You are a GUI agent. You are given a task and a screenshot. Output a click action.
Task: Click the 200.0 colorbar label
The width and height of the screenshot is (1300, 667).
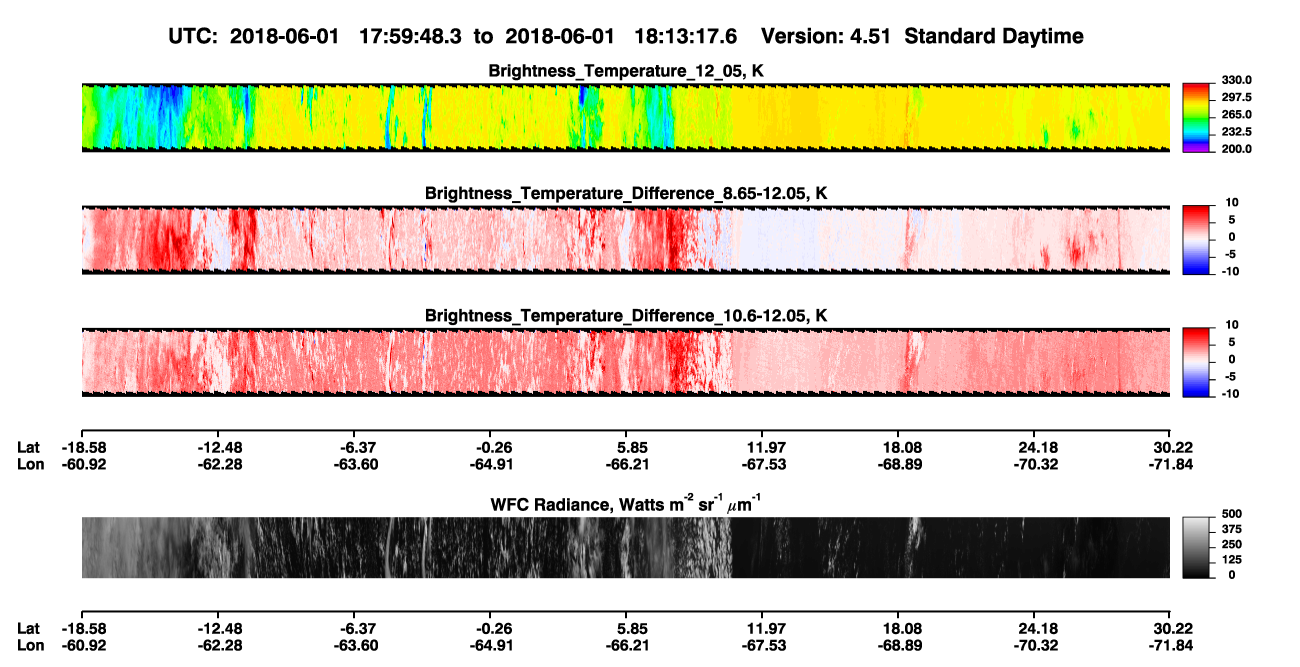tap(1237, 149)
